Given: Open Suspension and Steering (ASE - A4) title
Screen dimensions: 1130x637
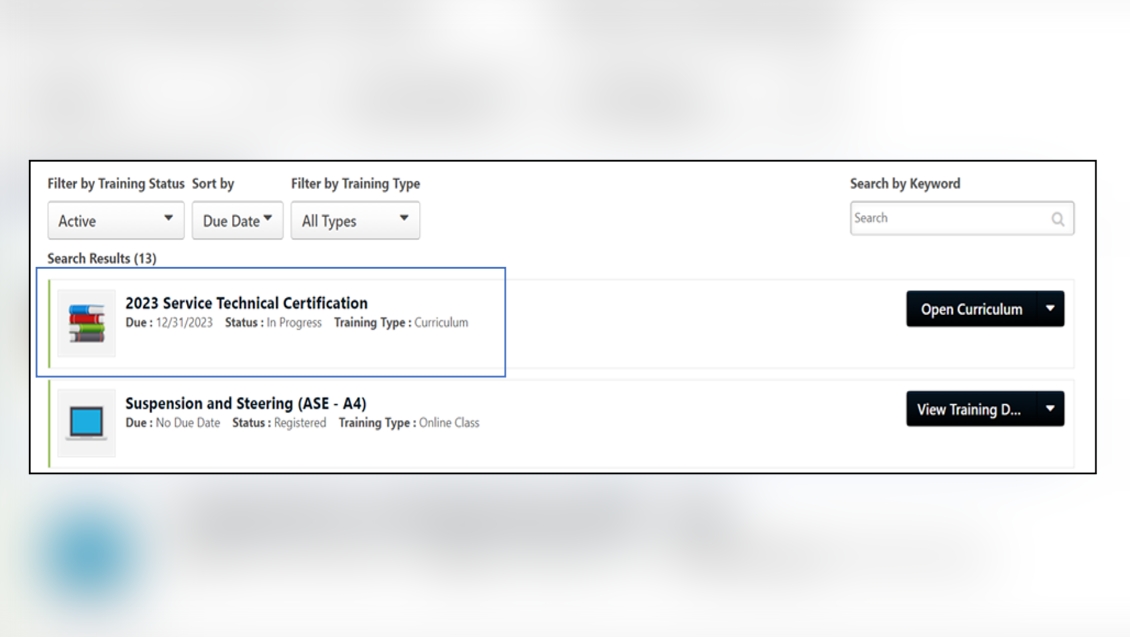Looking at the screenshot, I should coord(245,404).
